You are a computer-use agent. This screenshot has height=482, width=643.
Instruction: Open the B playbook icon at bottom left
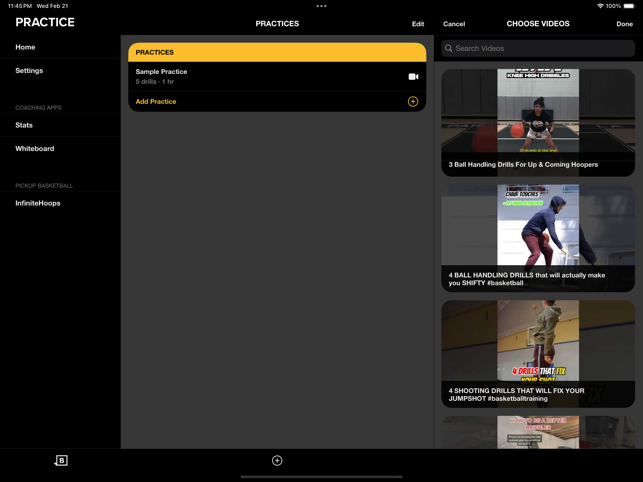coord(61,461)
